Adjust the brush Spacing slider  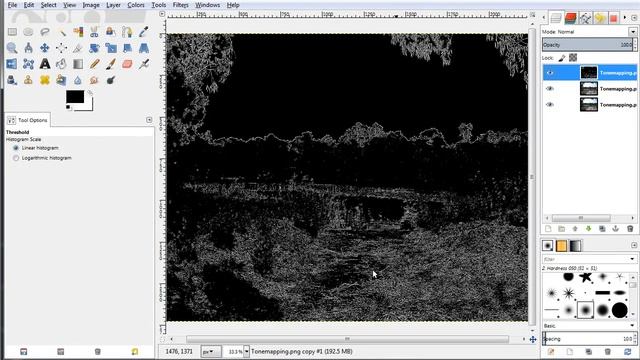pyautogui.click(x=589, y=339)
